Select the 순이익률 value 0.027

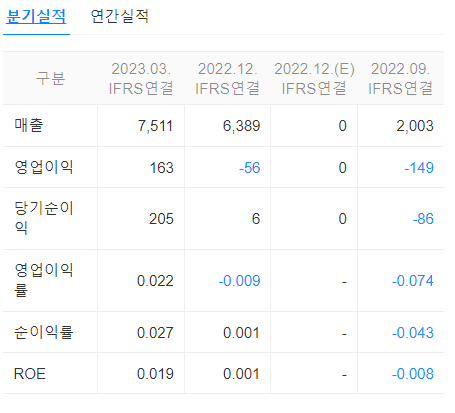tap(155, 333)
